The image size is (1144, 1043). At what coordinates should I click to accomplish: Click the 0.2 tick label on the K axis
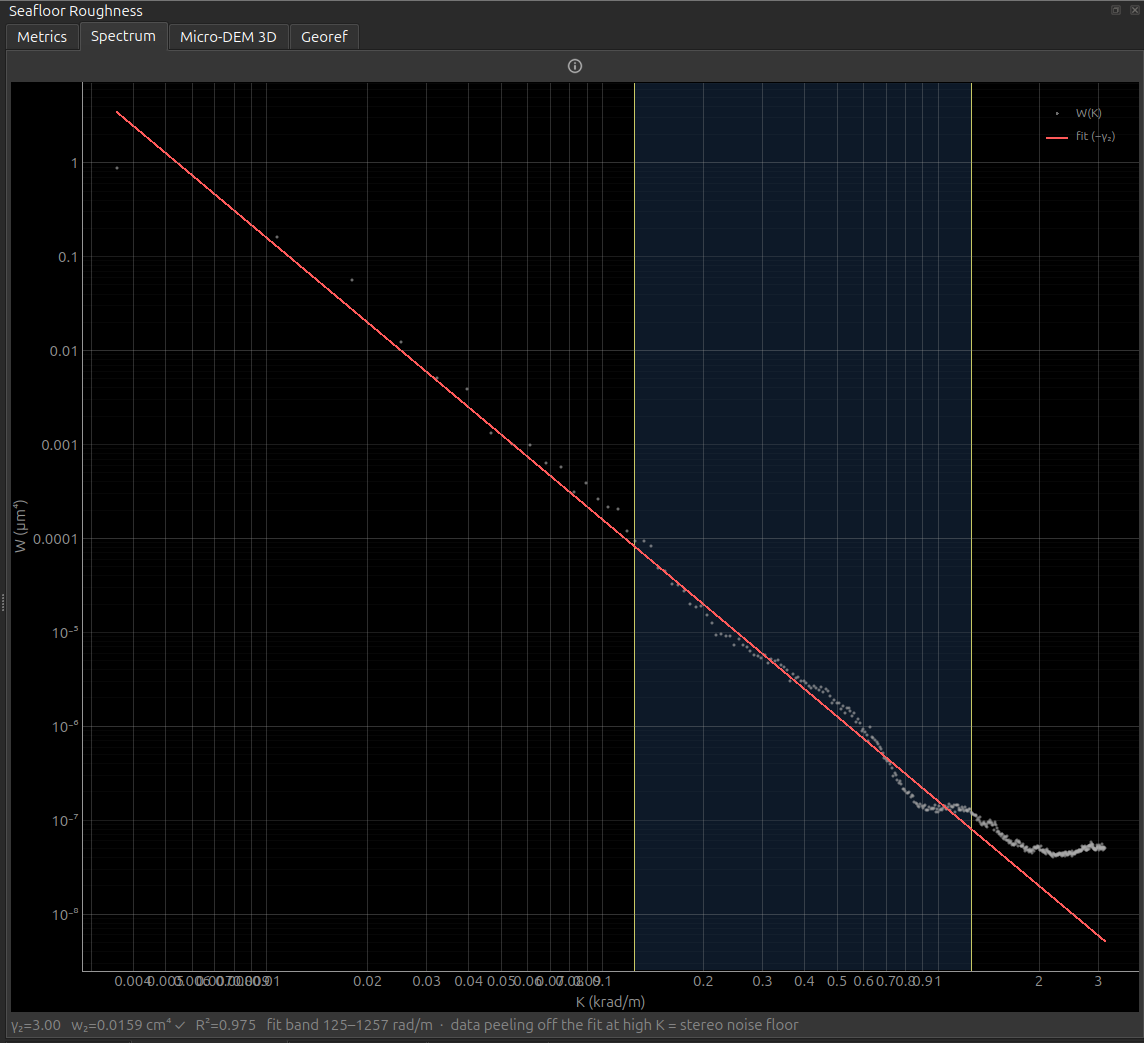coord(703,981)
